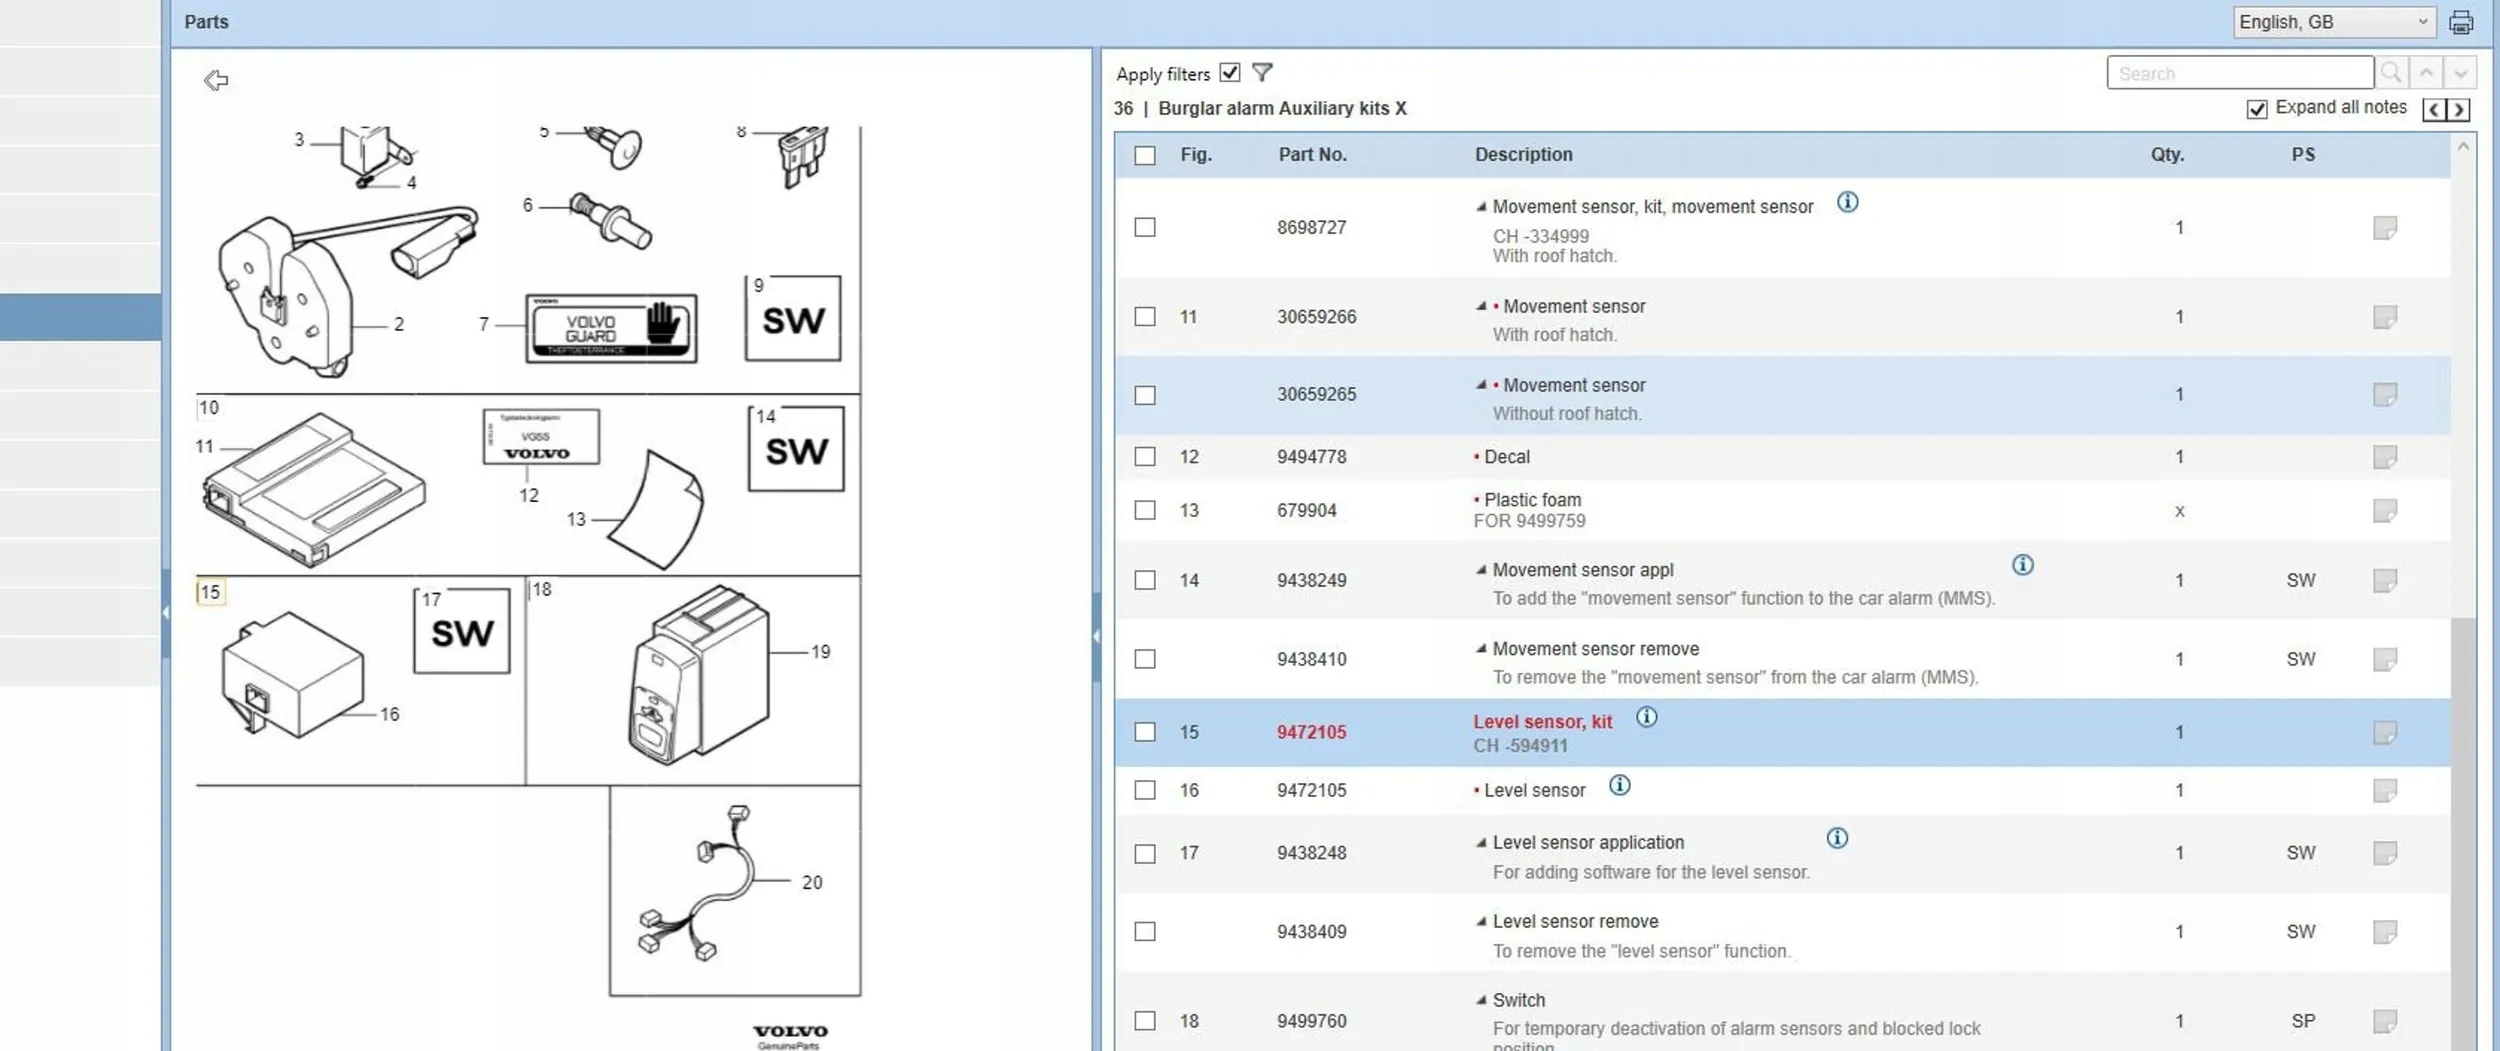Open the English, GB language dropdown
Viewport: 2500px width, 1051px height.
coord(2334,22)
